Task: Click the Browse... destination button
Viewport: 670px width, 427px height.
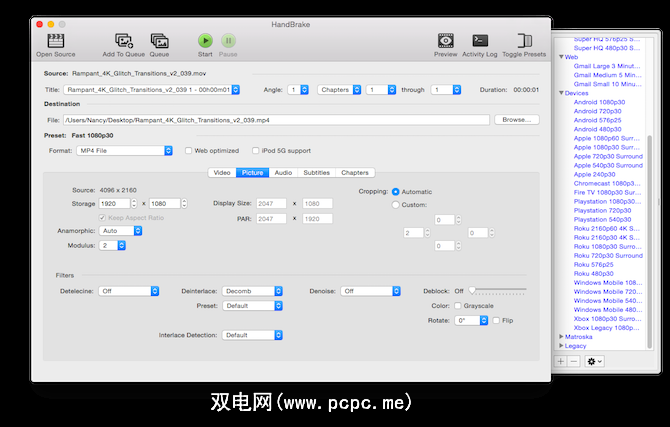Action: click(x=515, y=119)
